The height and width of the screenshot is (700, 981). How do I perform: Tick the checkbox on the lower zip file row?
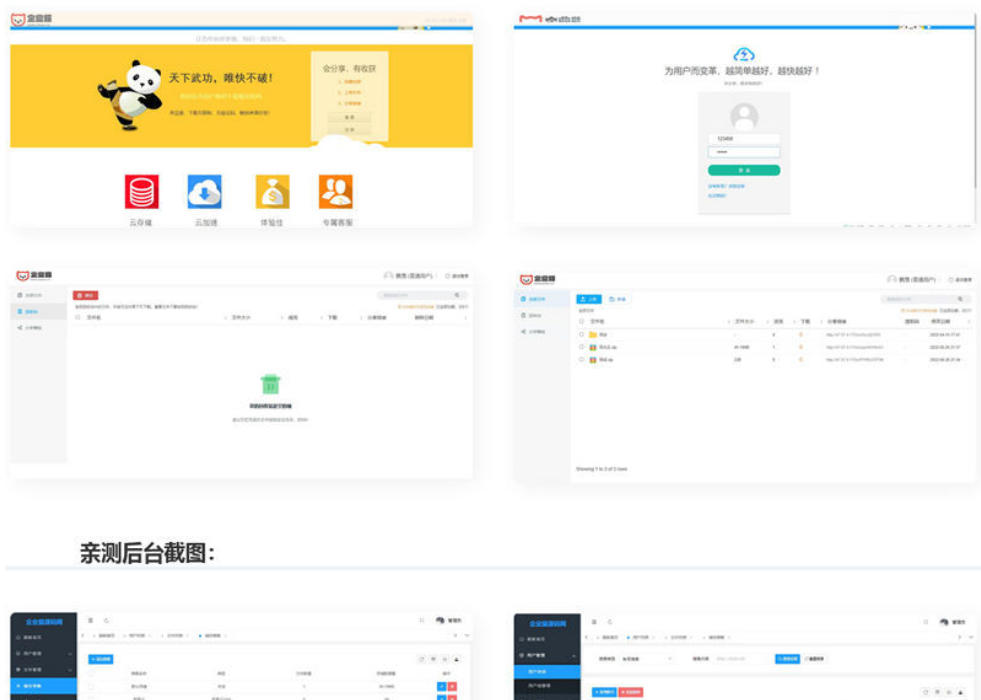tap(581, 360)
